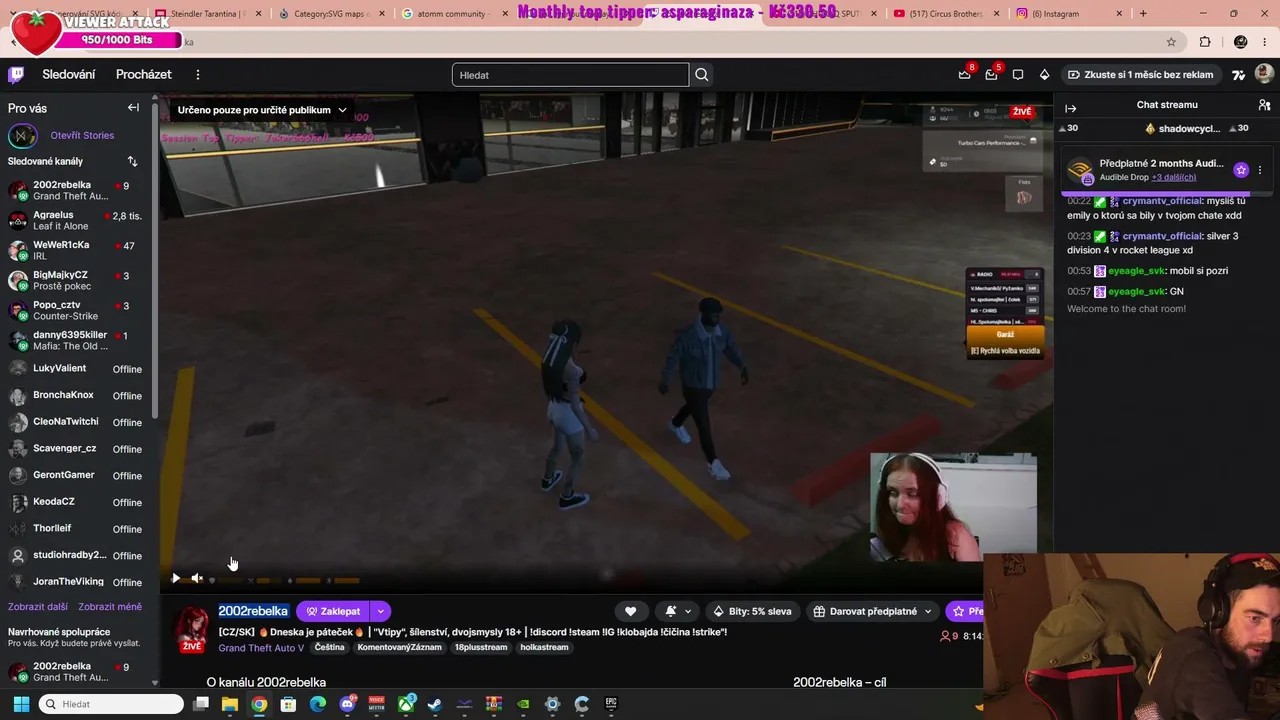The image size is (1280, 720).
Task: Open notification bell dropdown for the channel
Action: click(x=678, y=611)
